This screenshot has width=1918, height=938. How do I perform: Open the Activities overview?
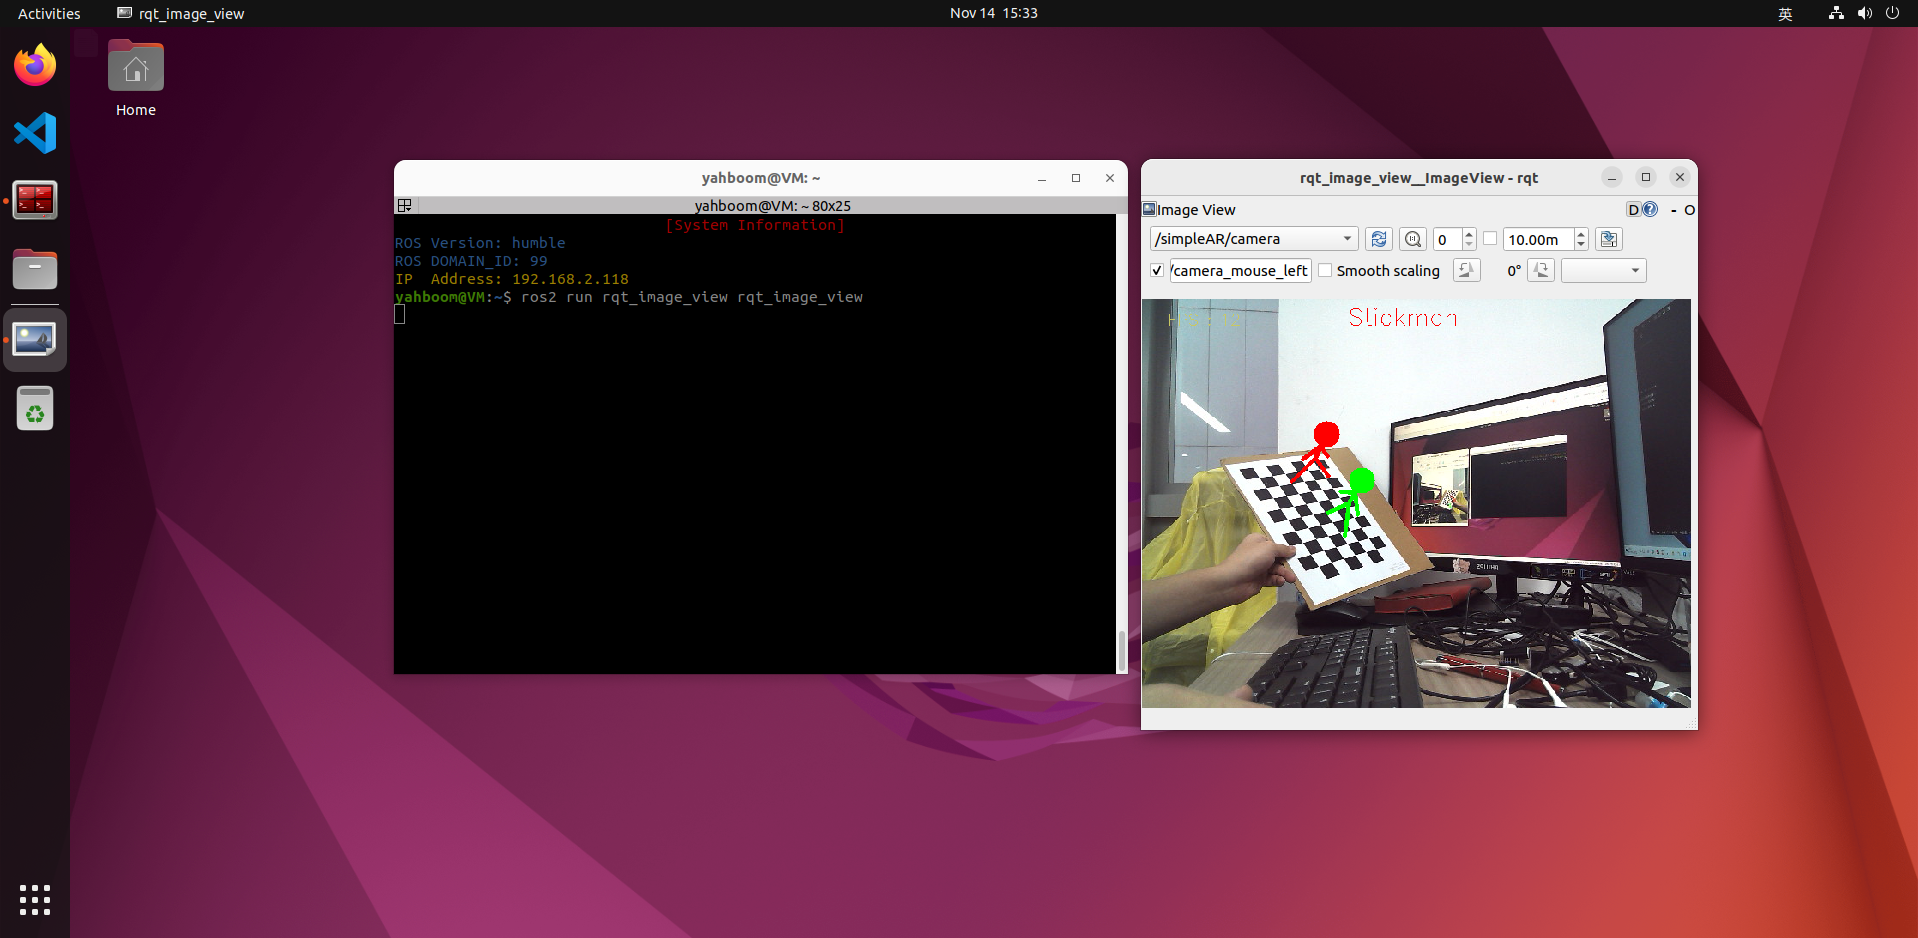pyautogui.click(x=49, y=13)
